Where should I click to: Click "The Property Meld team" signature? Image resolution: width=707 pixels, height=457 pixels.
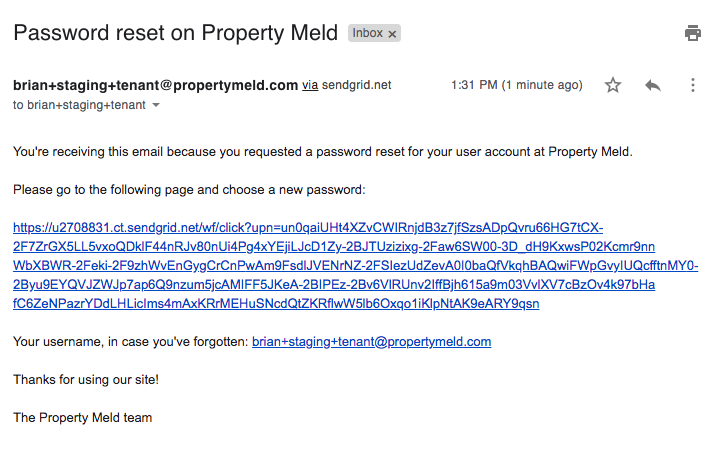[x=82, y=418]
